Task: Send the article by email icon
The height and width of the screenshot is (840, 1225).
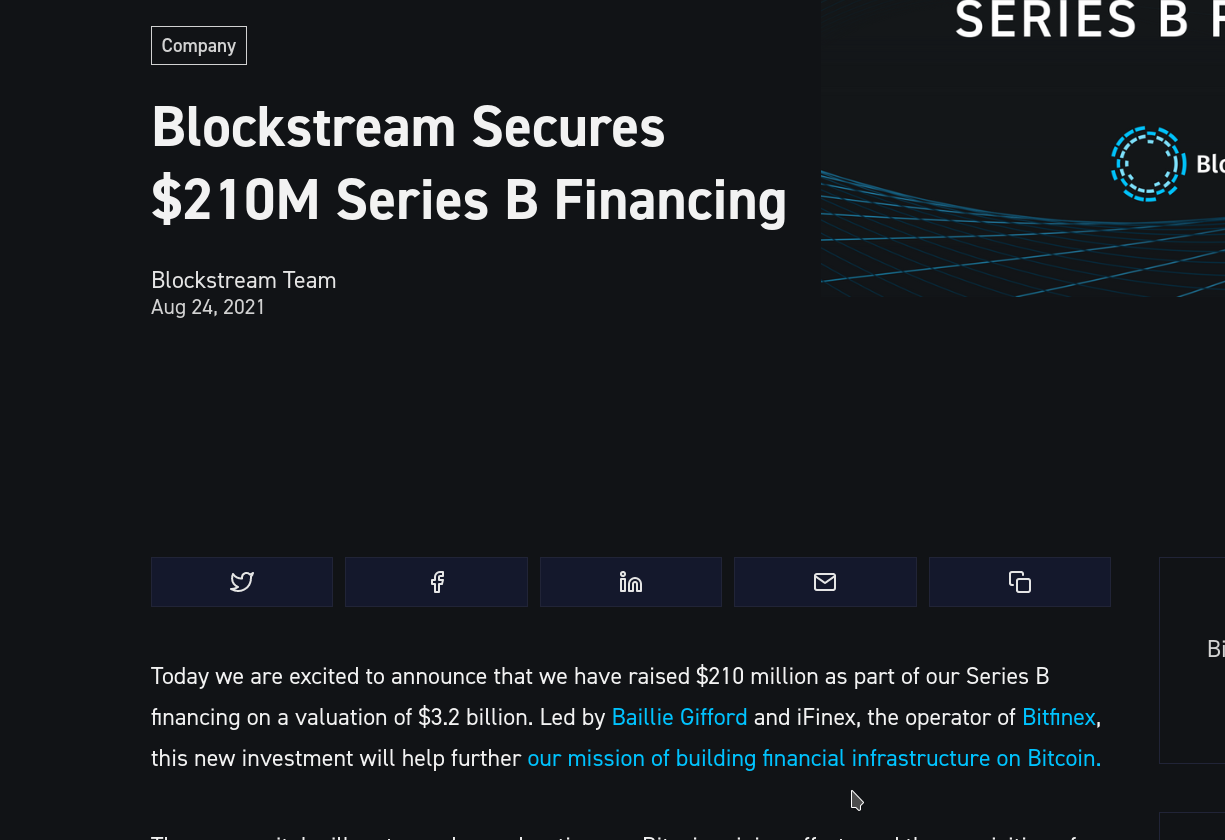Action: coord(825,582)
